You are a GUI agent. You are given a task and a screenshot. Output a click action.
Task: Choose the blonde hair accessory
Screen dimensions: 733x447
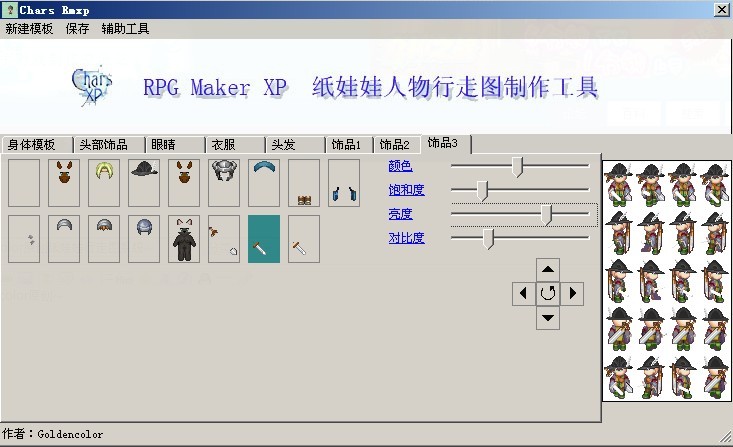(x=104, y=183)
